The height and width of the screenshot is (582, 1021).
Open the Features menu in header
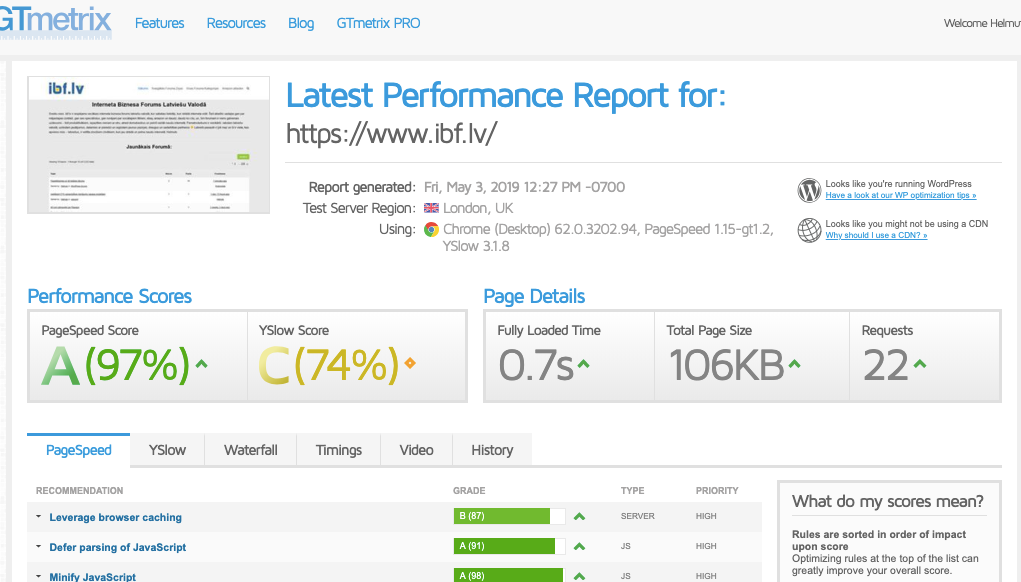click(159, 23)
